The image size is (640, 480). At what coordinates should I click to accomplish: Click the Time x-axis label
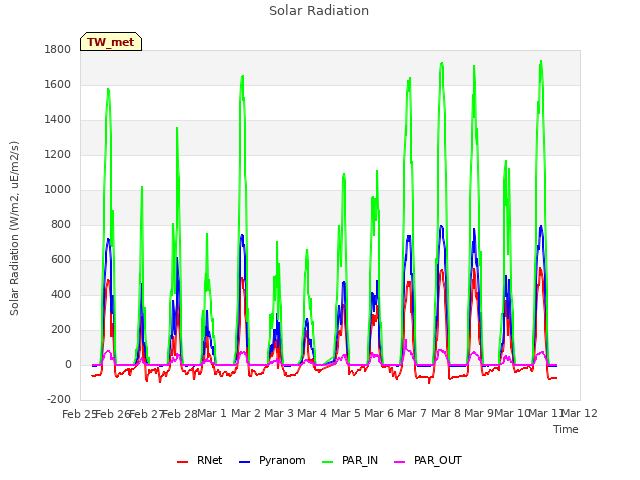566,429
